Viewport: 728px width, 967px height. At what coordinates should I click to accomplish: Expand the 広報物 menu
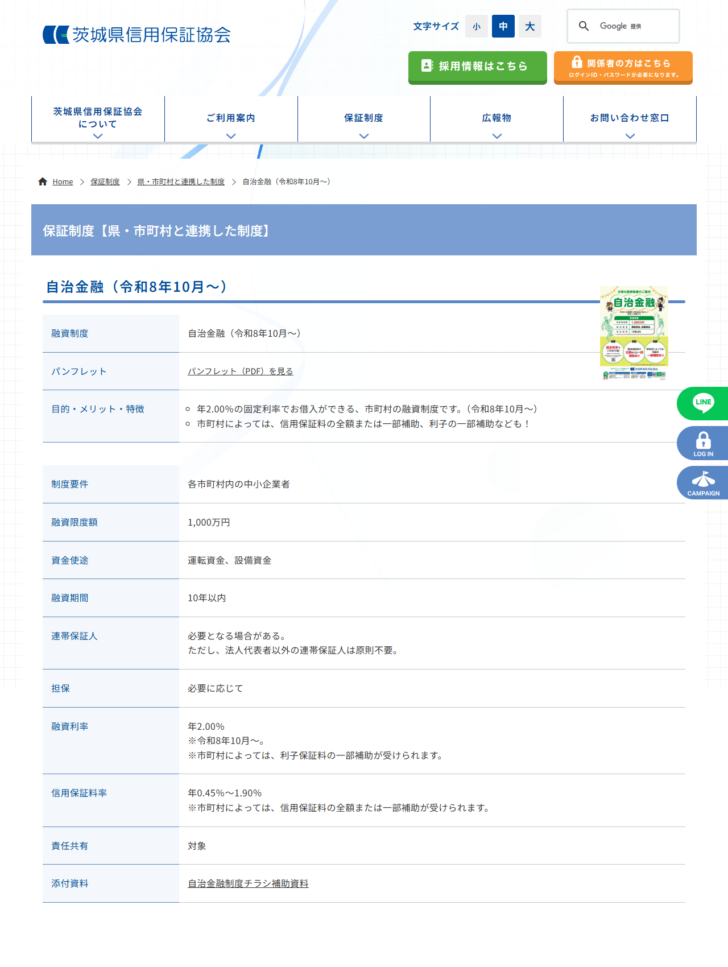[x=497, y=119]
